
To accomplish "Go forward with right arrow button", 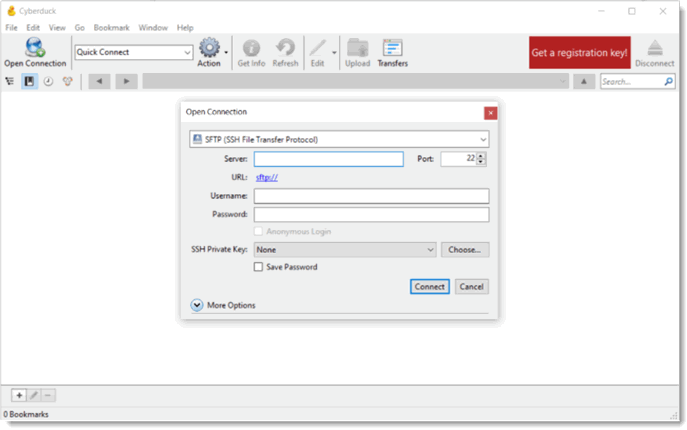I will [x=127, y=81].
